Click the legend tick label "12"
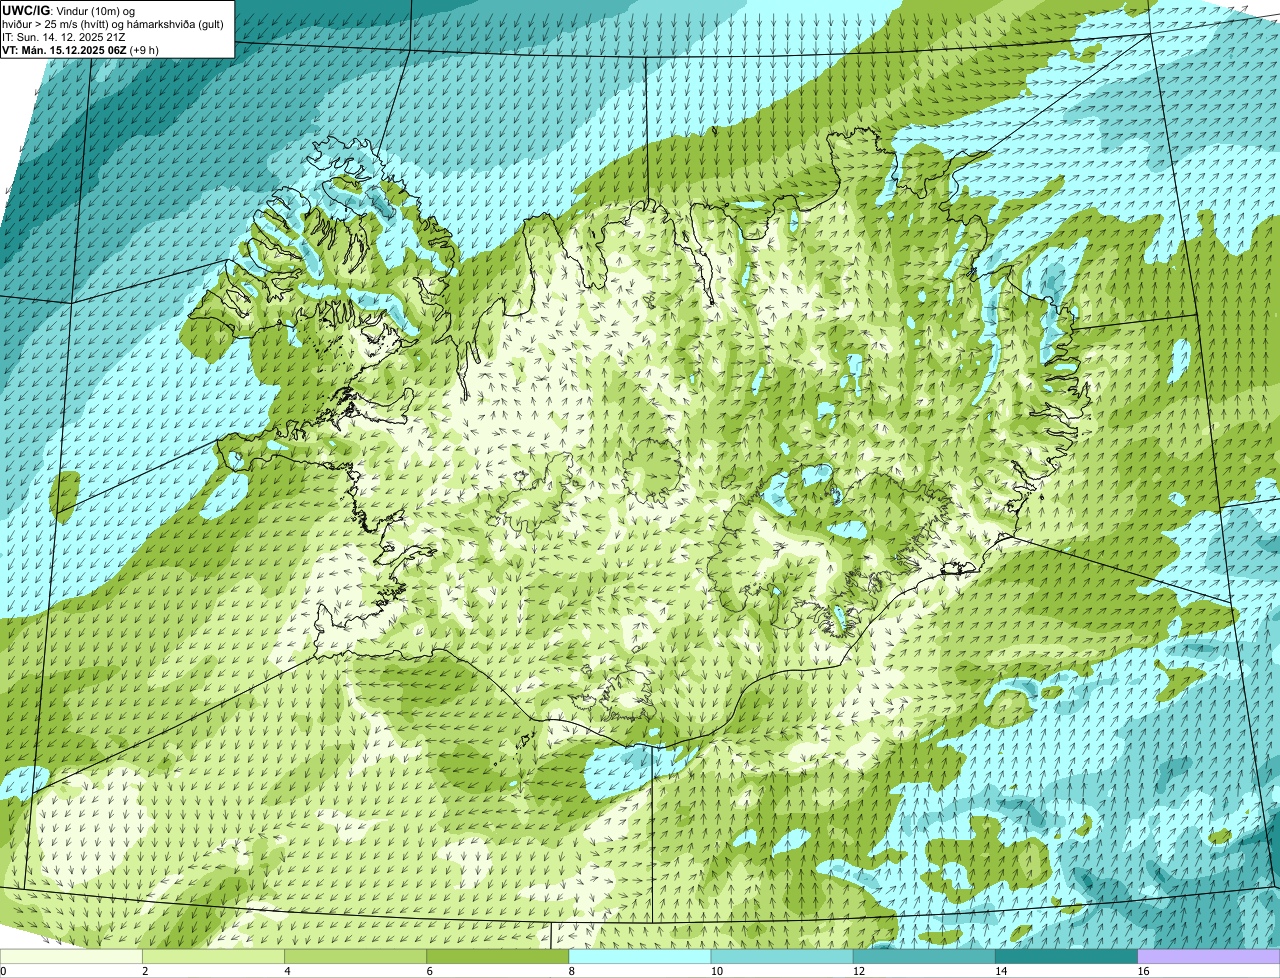Screen dimensions: 1280x978 click(x=858, y=971)
